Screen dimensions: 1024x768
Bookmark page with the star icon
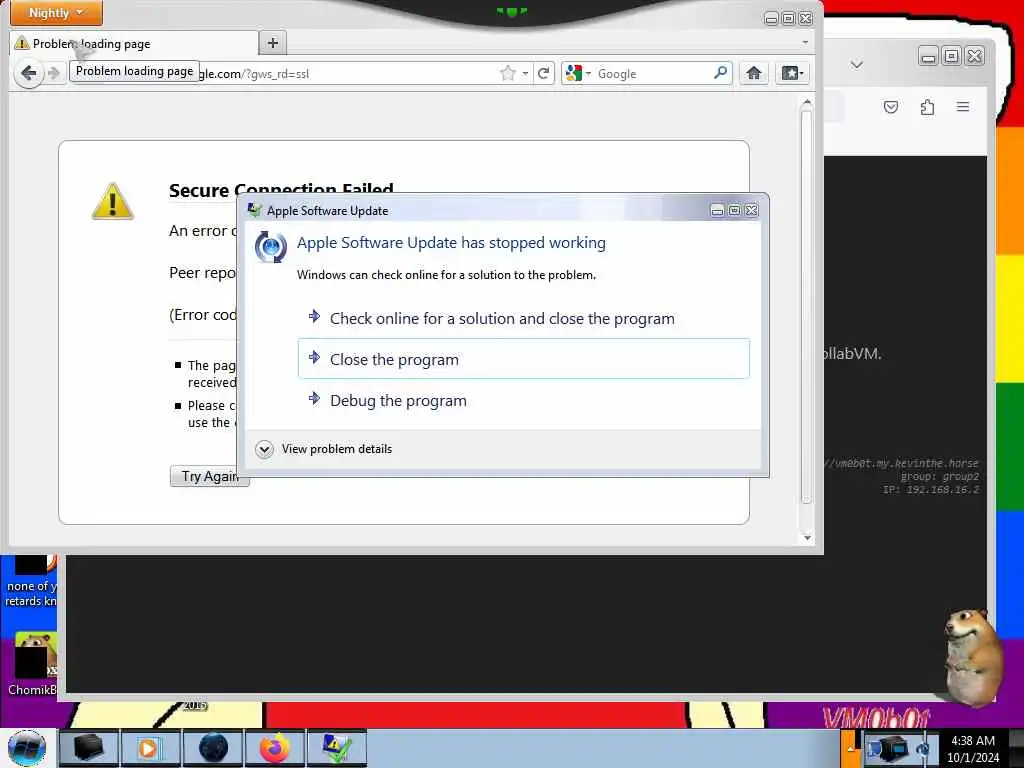(x=507, y=73)
